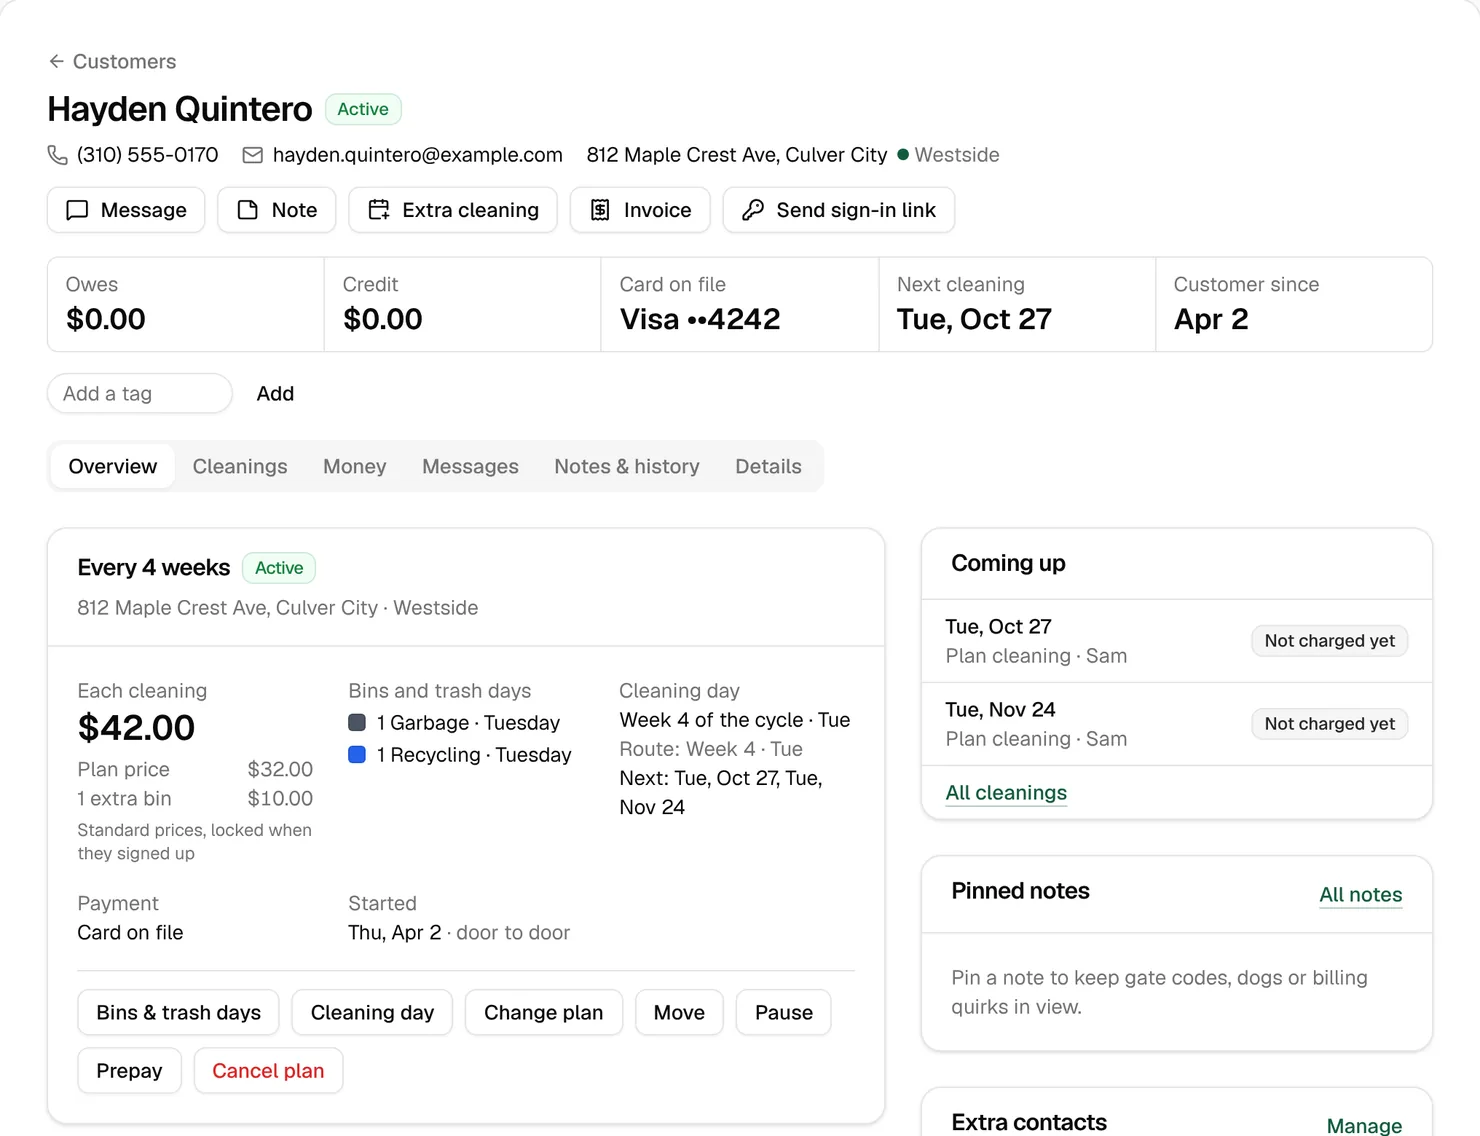Click the Visa ••4242 card on file value
Viewport: 1480px width, 1136px height.
700,319
